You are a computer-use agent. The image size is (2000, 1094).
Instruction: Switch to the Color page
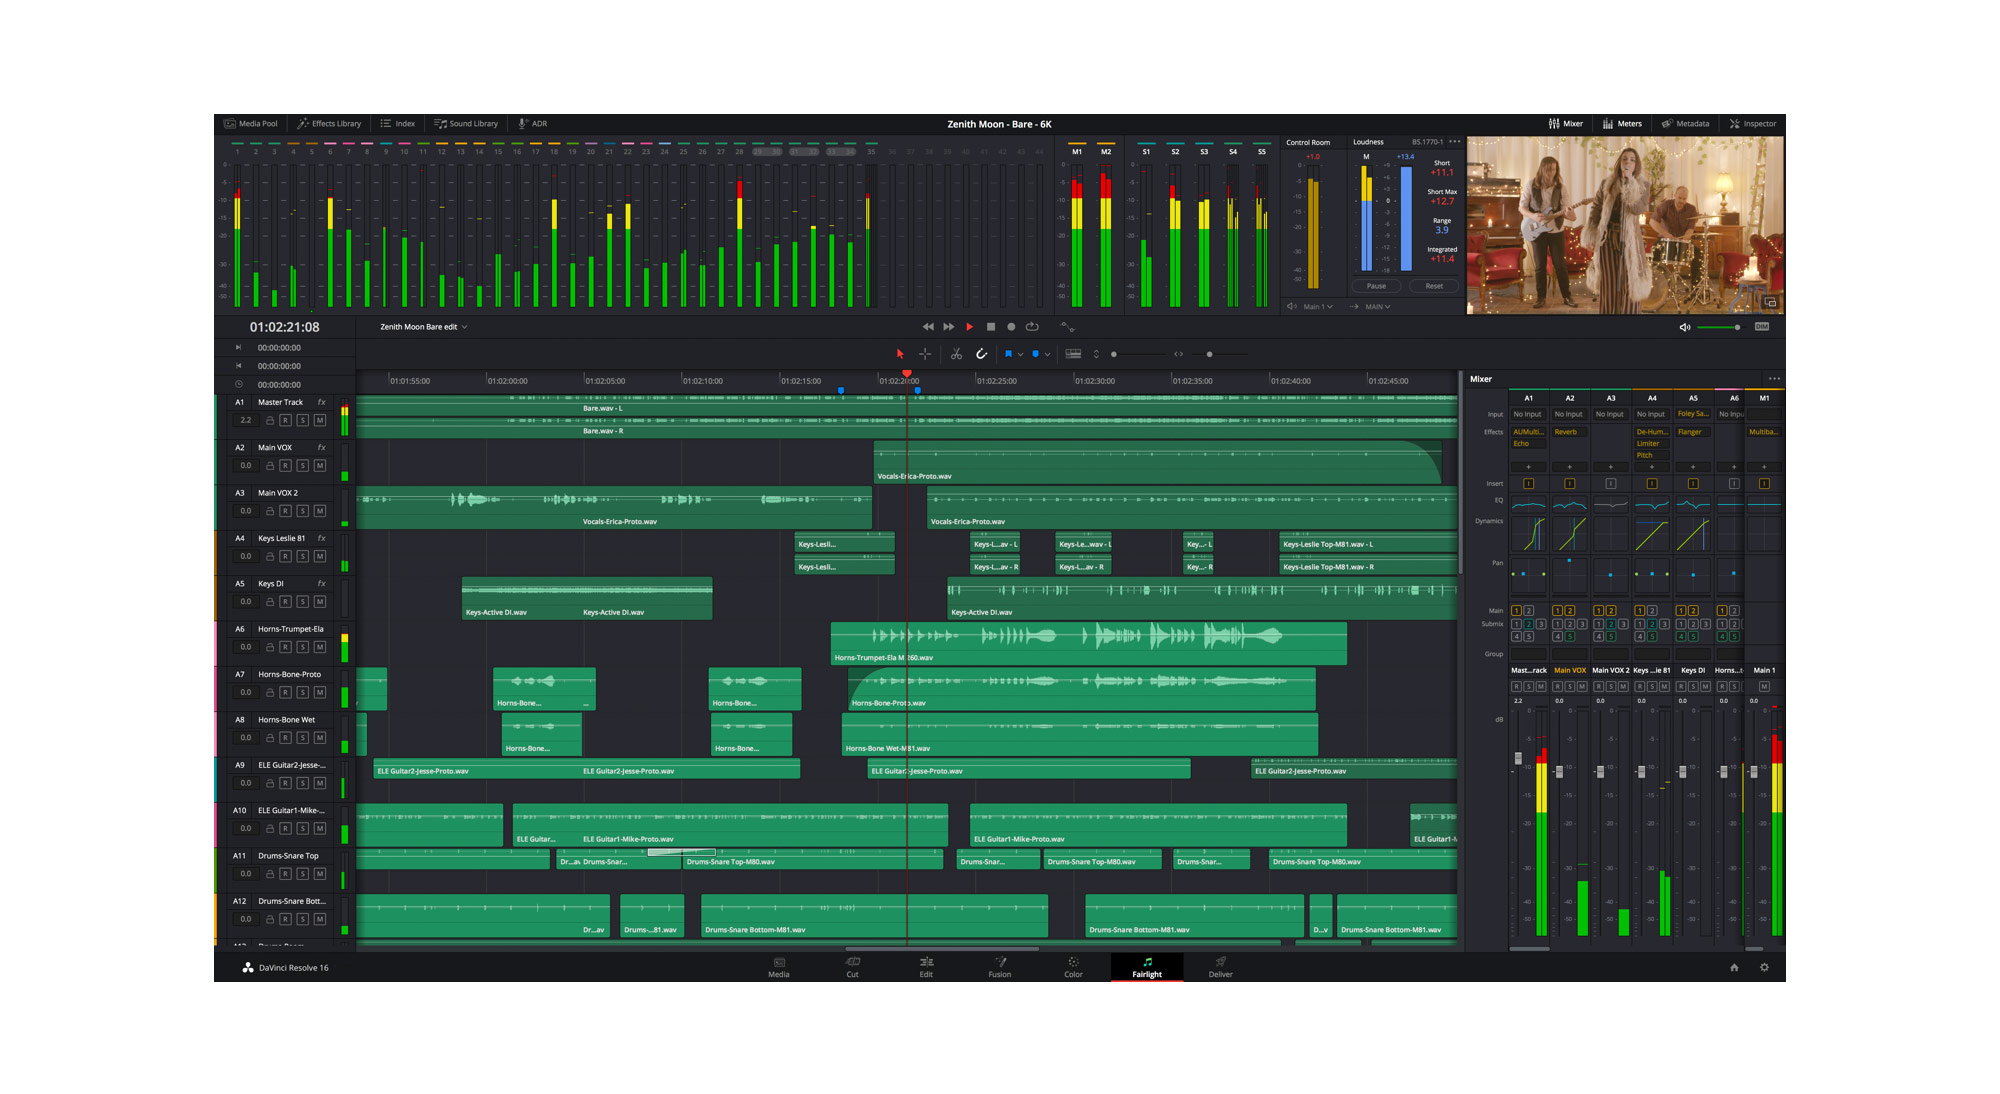(1073, 966)
